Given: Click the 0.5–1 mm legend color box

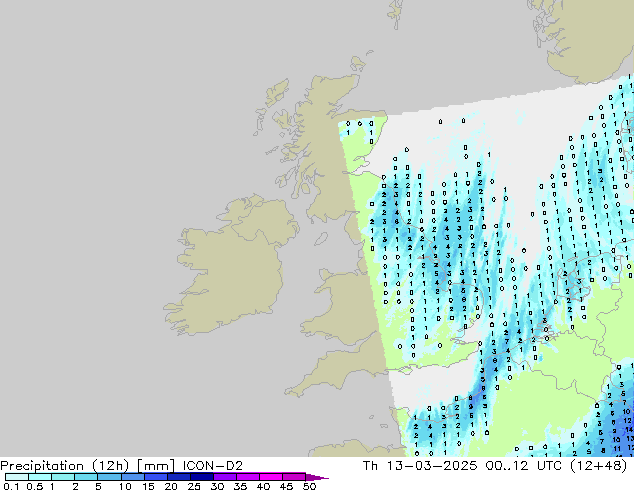Looking at the screenshot, I should (40, 477).
